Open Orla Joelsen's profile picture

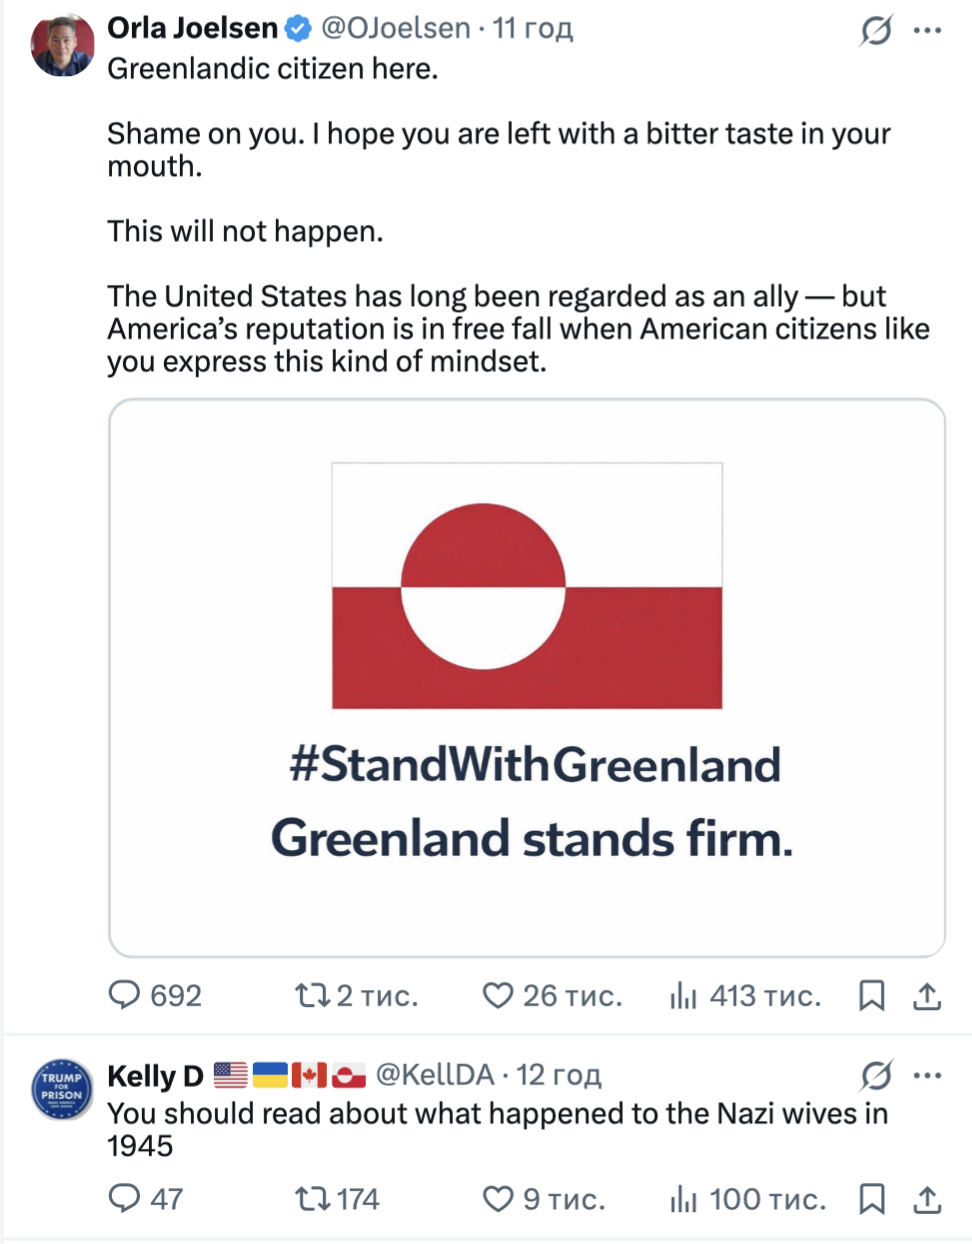62,45
